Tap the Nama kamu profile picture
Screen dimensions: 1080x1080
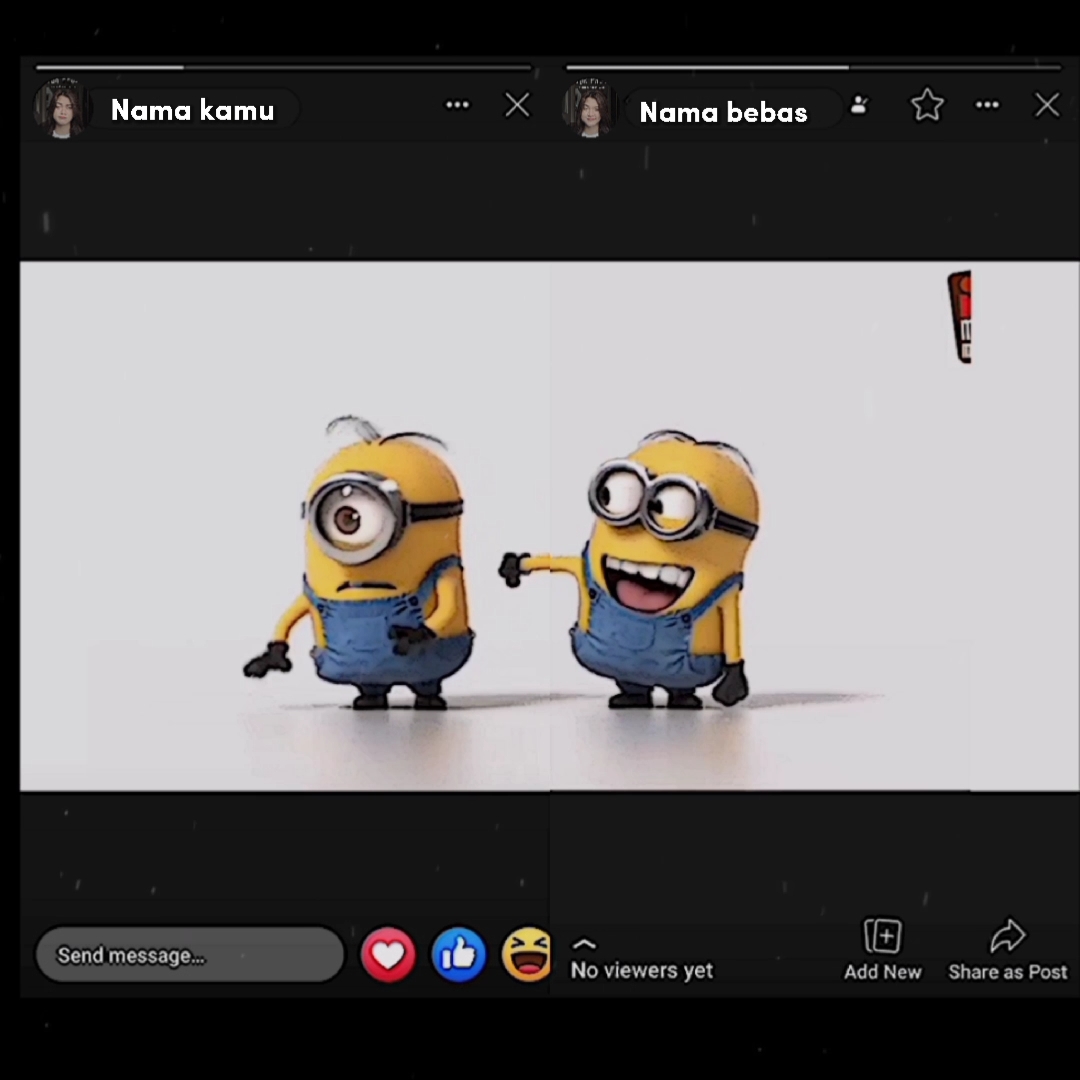click(61, 109)
